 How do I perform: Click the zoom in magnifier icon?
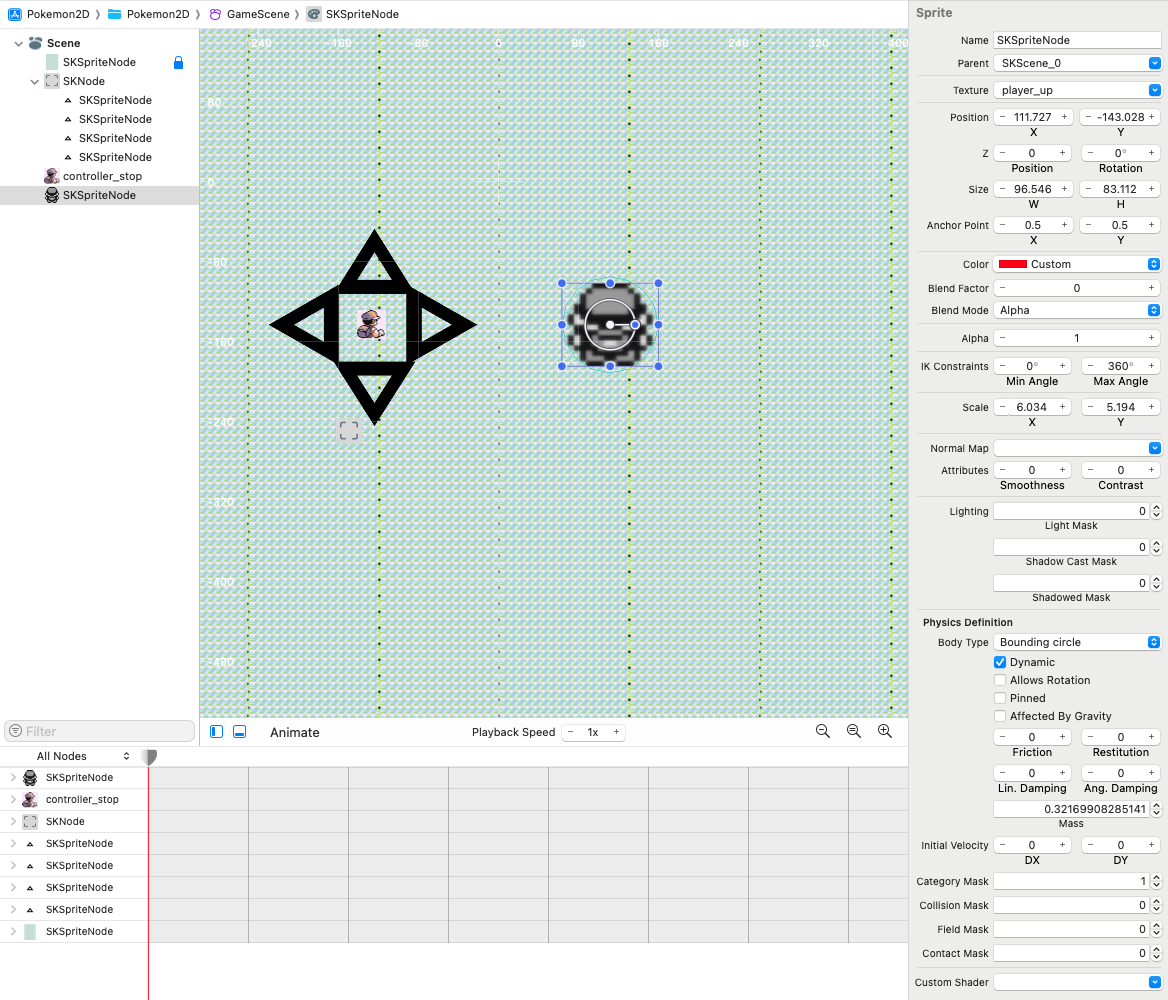[884, 731]
